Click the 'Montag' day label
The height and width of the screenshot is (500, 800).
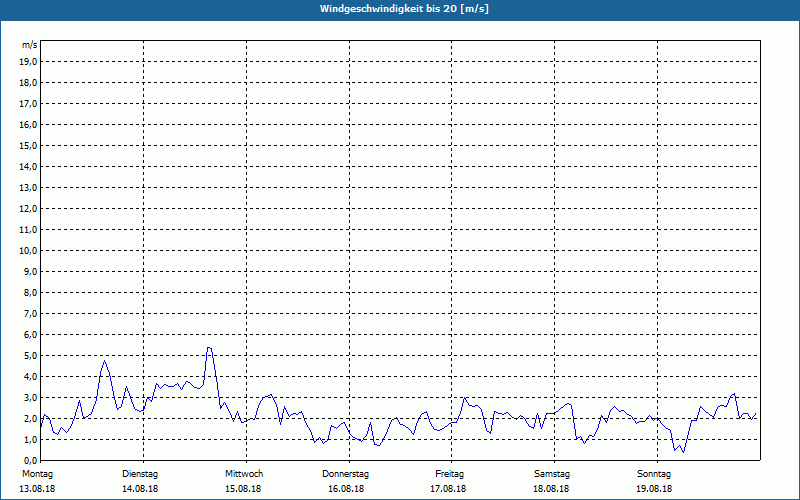tap(37, 474)
